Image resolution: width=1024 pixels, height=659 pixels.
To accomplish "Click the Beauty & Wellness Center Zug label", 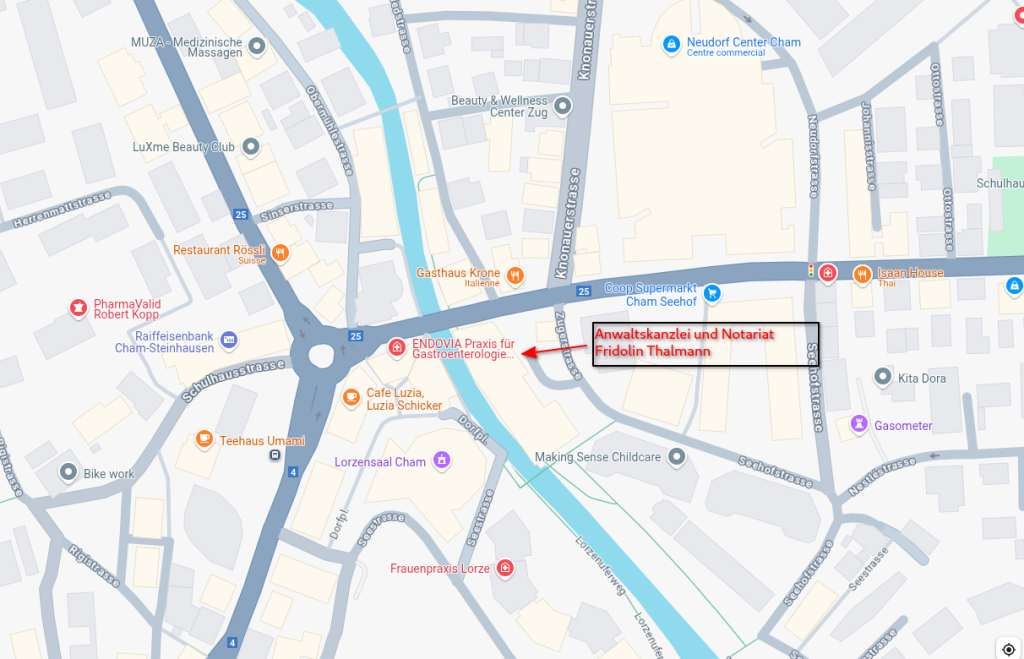I will (x=500, y=106).
